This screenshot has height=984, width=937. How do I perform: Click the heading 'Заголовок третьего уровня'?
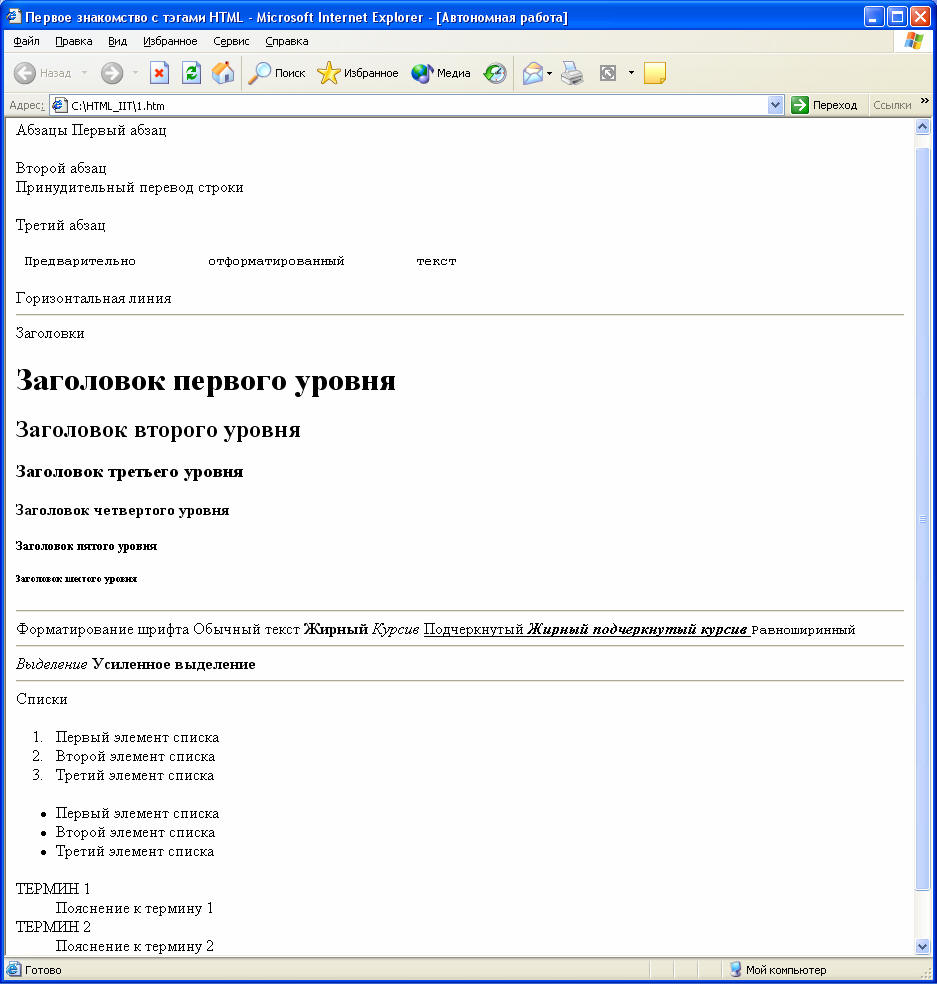(129, 472)
